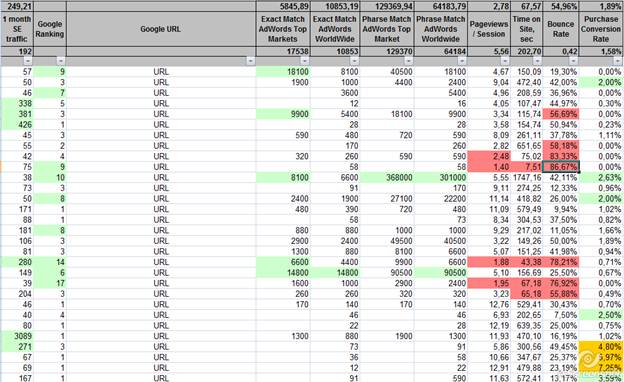Open filter arrow under Purchase Conversion Rate column
The height and width of the screenshot is (382, 624).
click(618, 61)
